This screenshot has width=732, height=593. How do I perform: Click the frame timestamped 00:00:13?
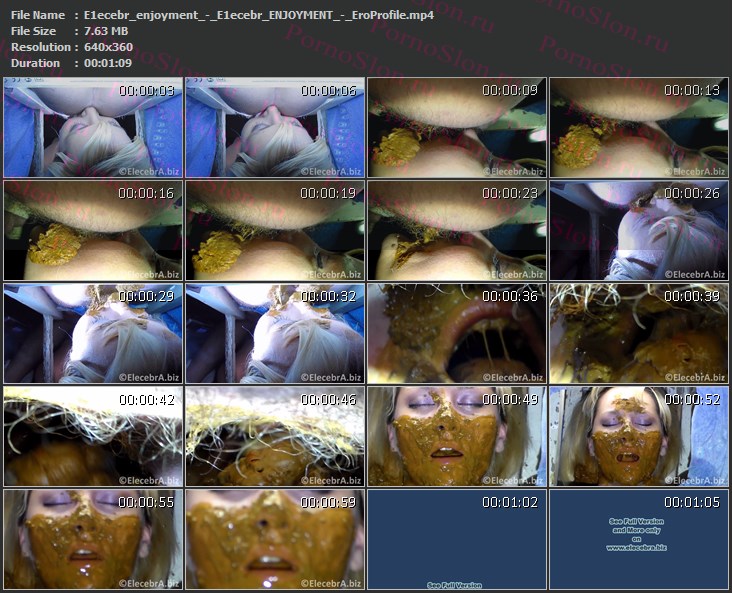tap(639, 128)
